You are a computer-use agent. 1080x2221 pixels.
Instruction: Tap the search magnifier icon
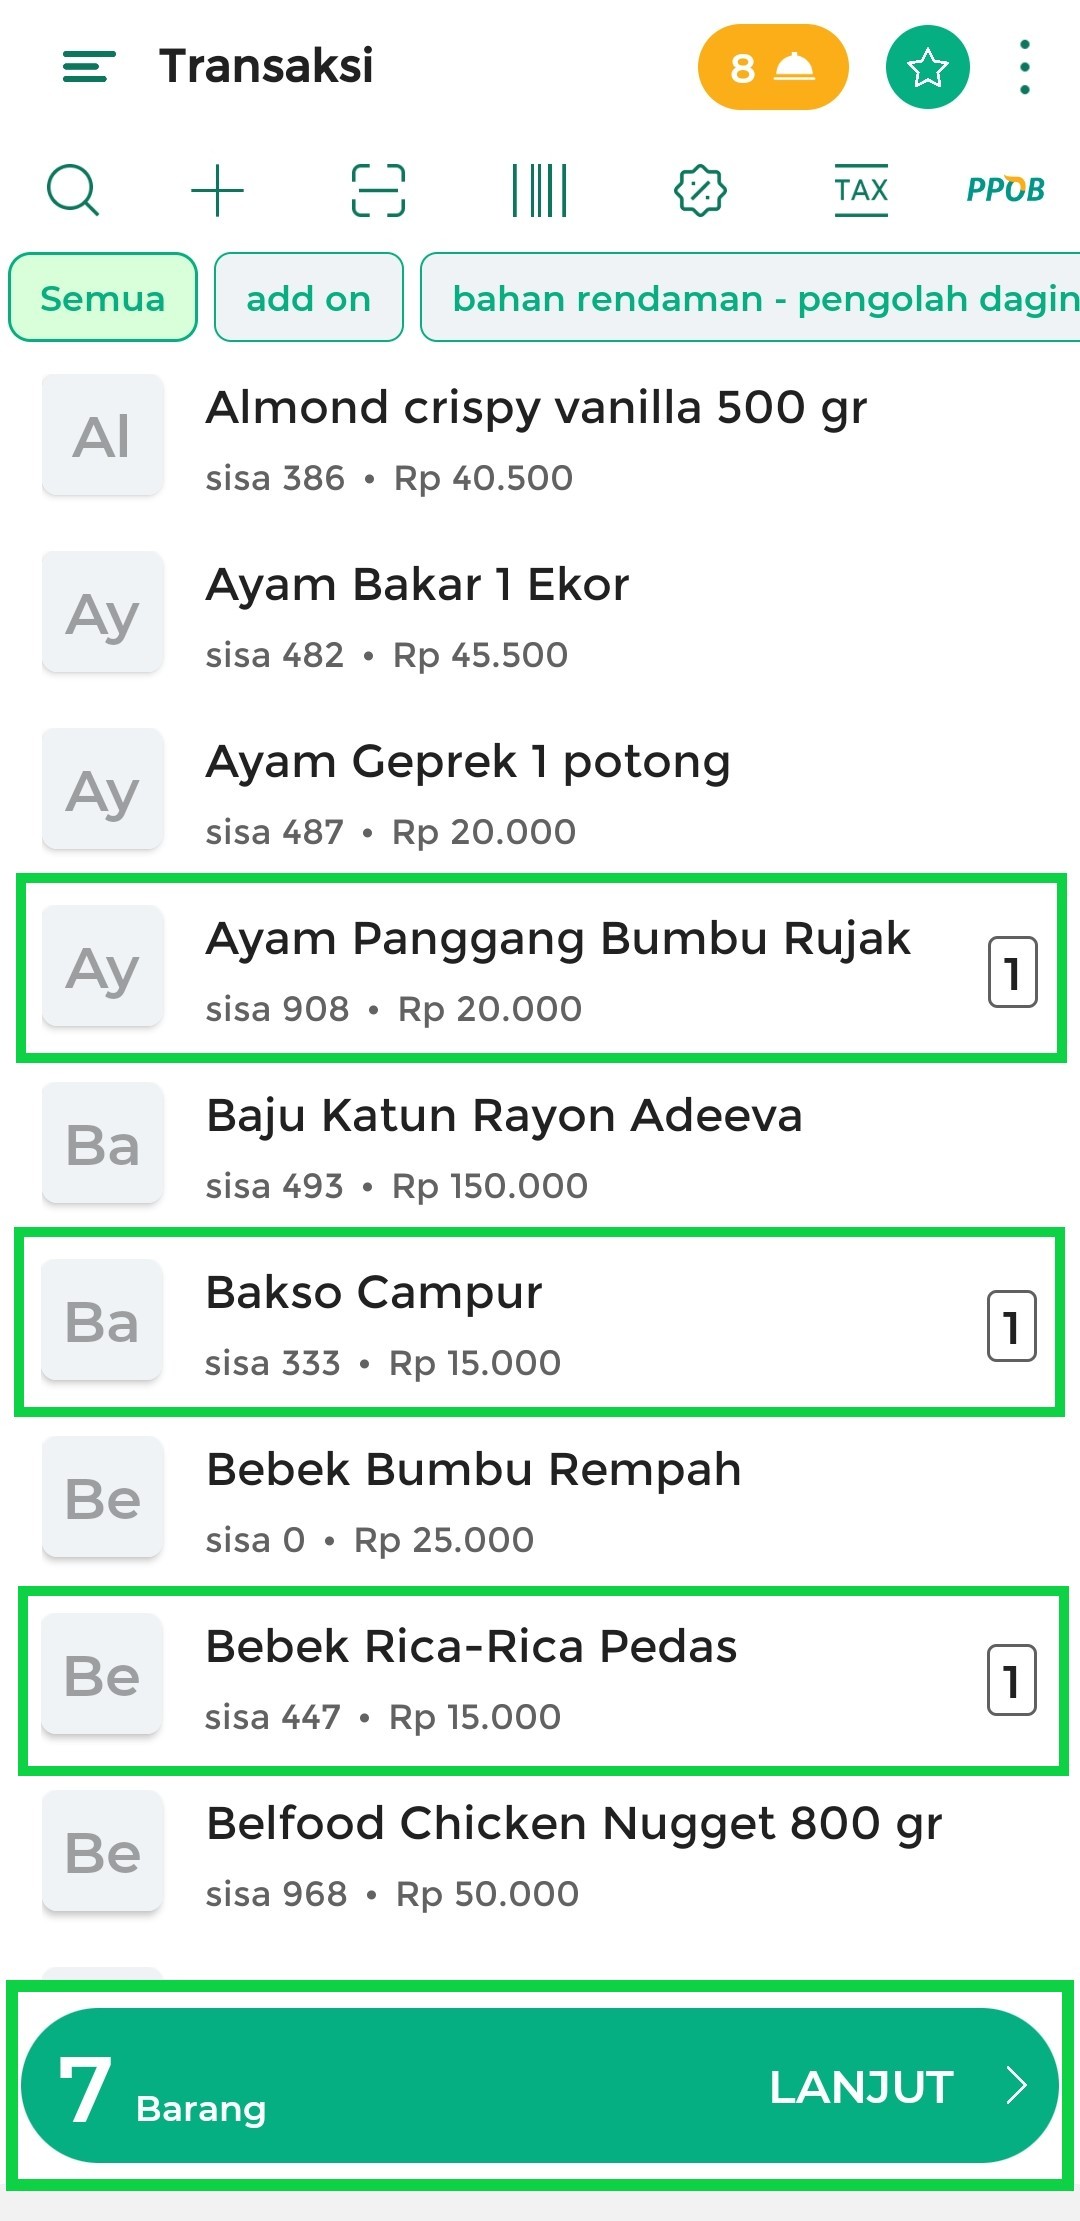pos(73,190)
